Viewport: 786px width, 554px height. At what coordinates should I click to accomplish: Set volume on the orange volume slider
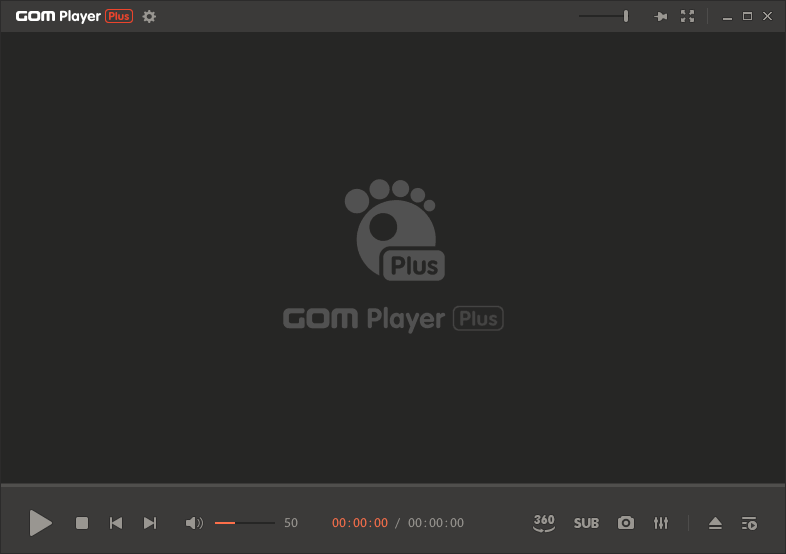[x=245, y=523]
